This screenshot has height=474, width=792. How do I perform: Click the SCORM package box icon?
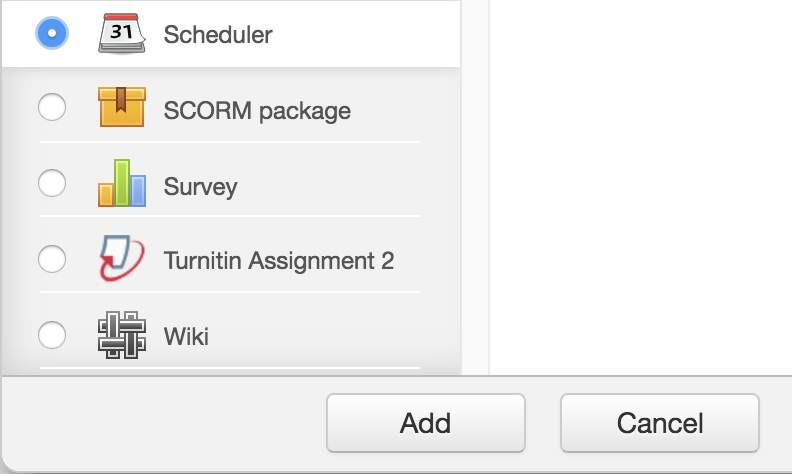coord(122,107)
